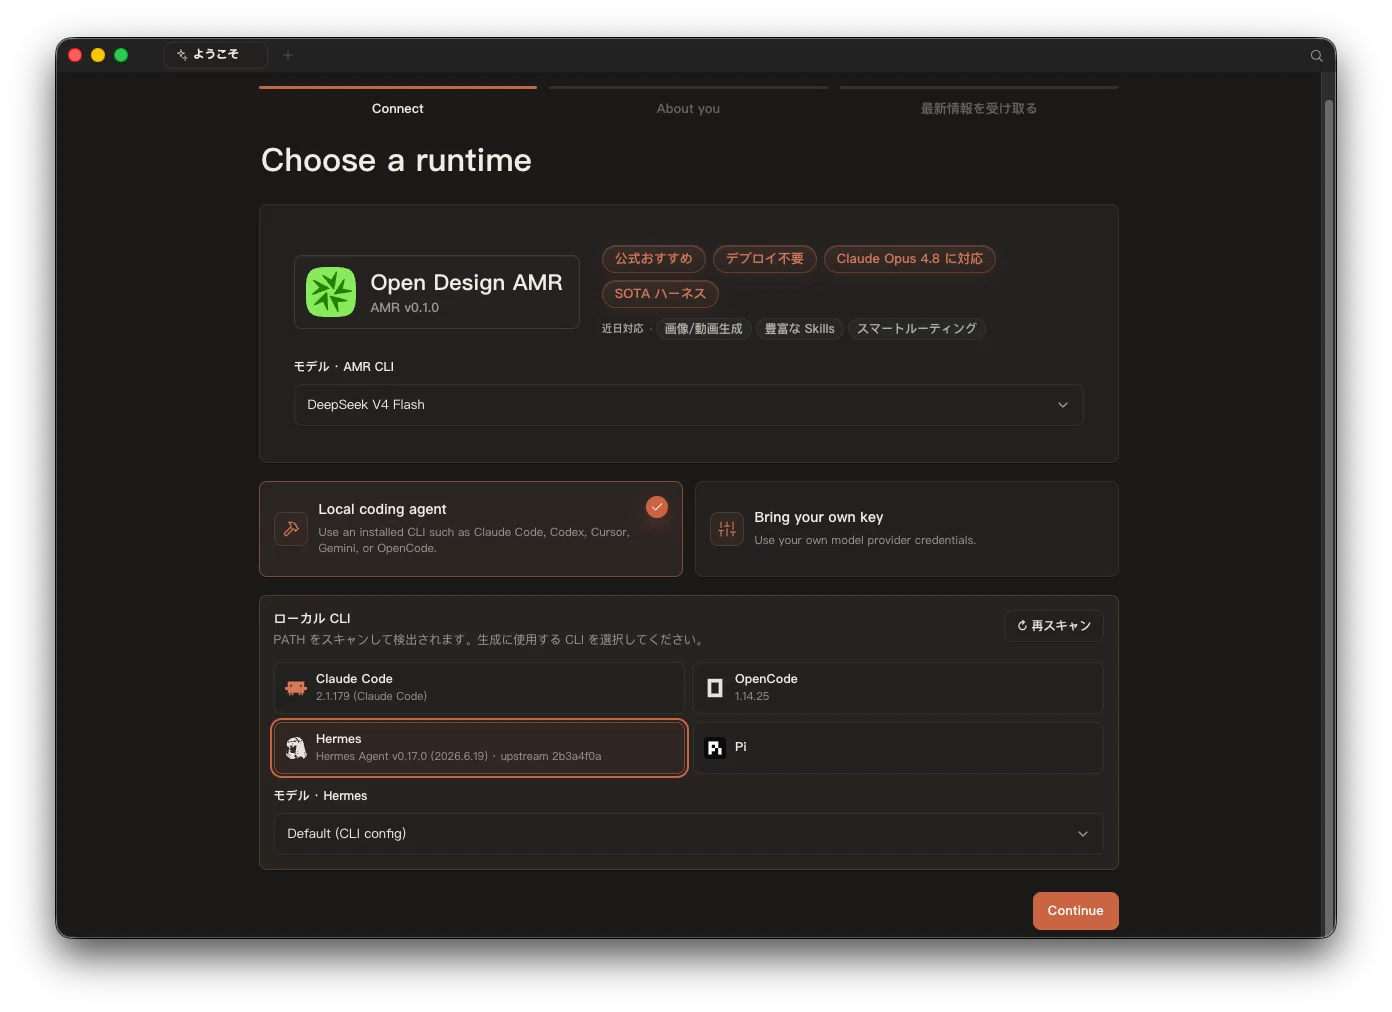Click the Bring your own key sliders icon
This screenshot has height=1012, width=1392.
pos(727,529)
